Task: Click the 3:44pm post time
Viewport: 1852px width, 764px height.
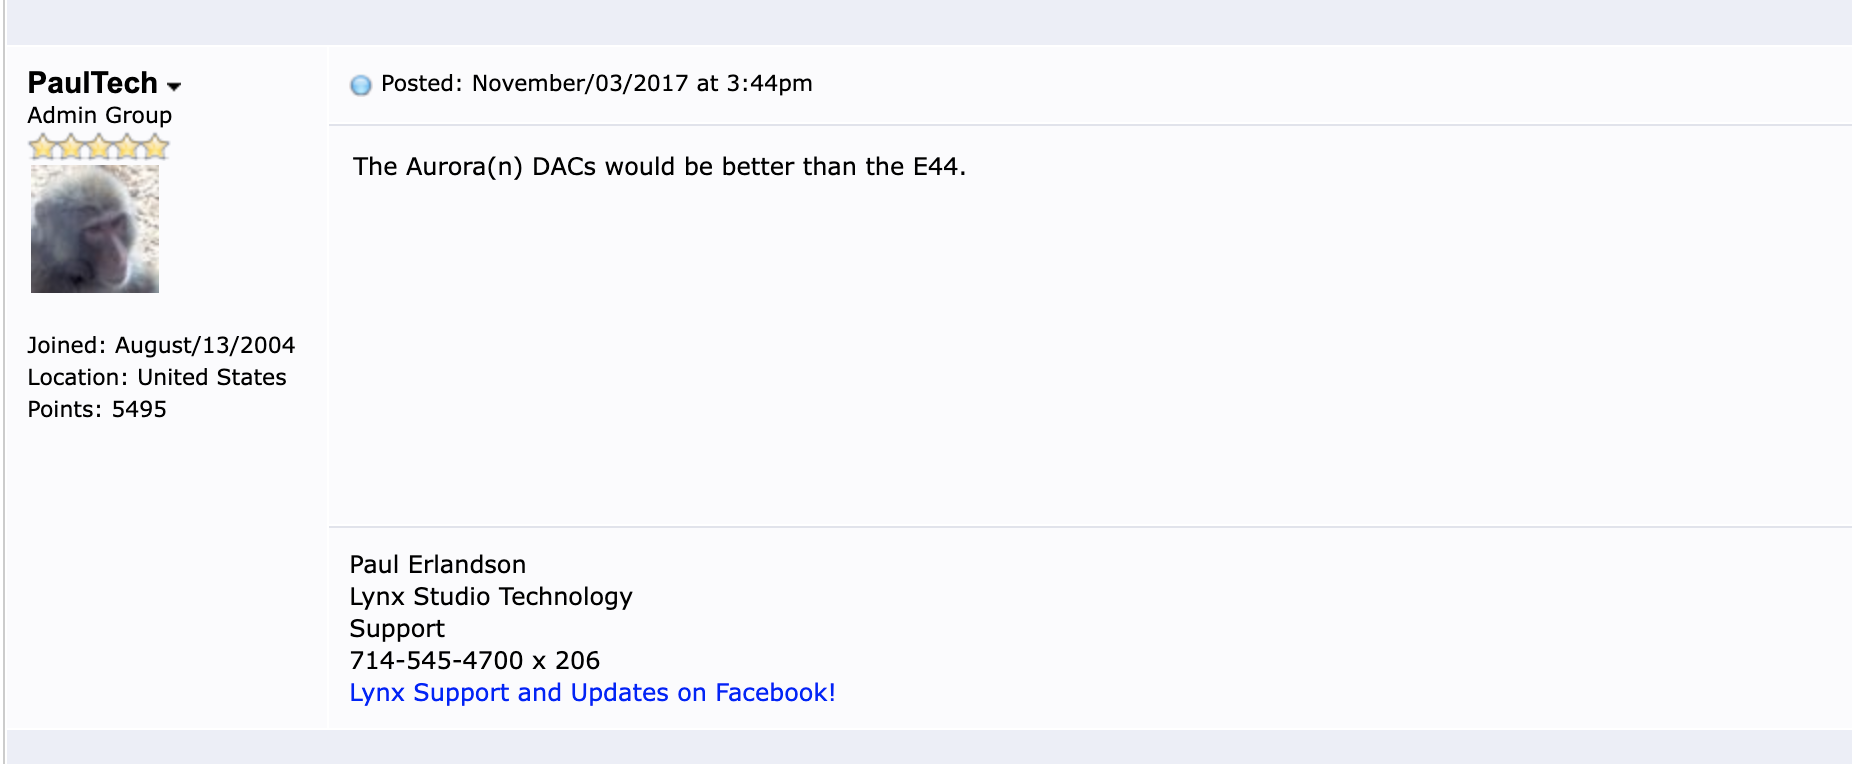Action: [769, 83]
